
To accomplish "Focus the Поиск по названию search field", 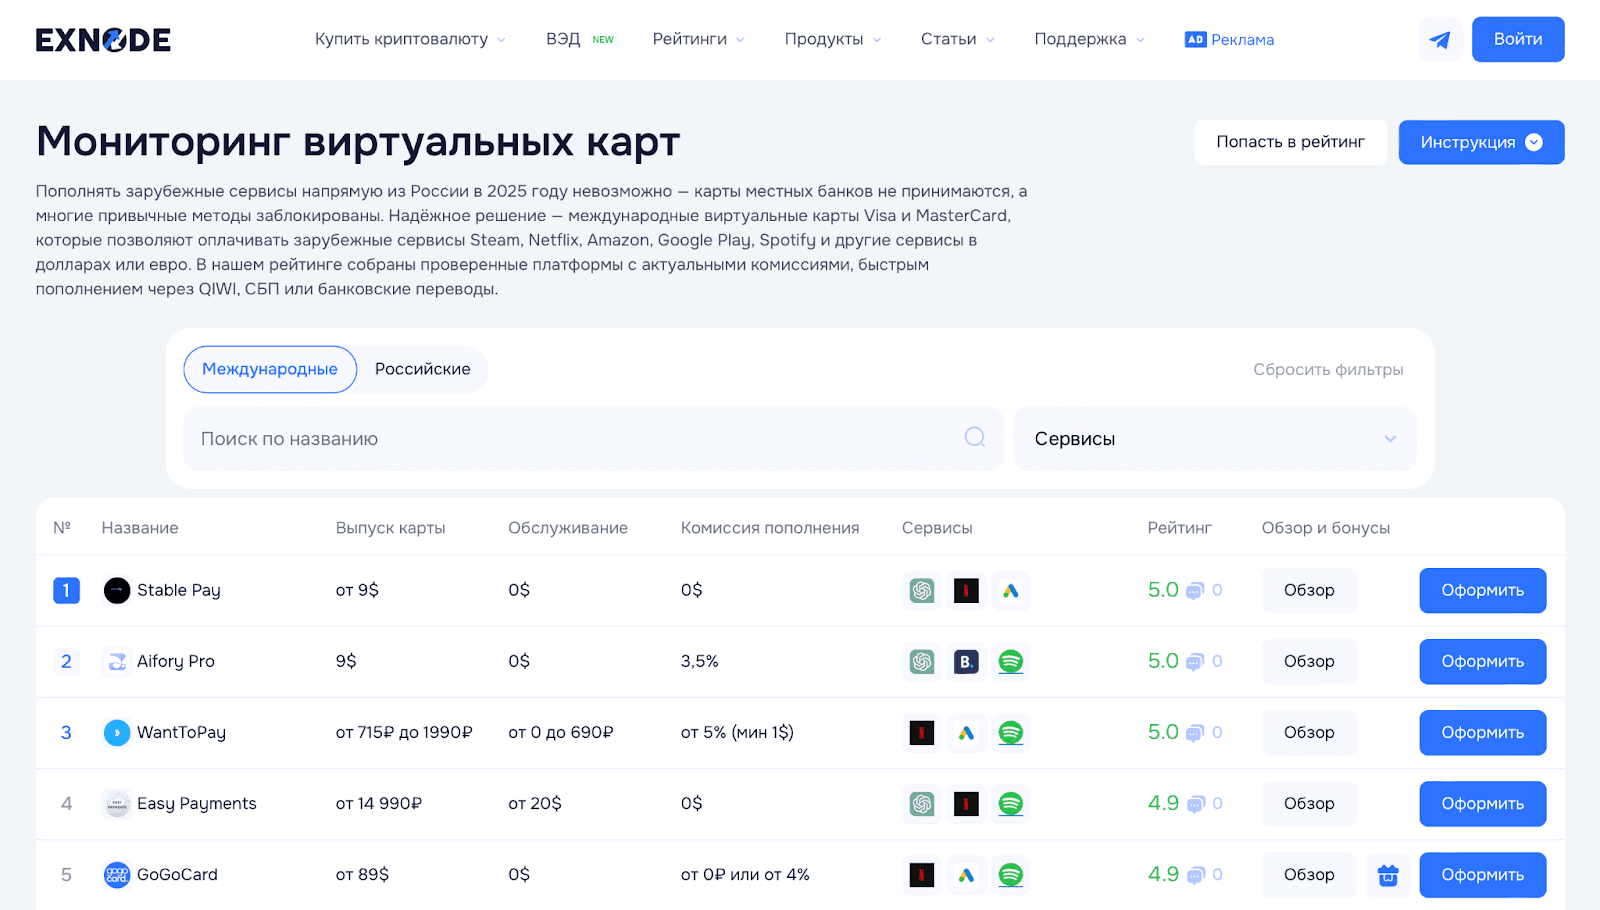I will [570, 439].
